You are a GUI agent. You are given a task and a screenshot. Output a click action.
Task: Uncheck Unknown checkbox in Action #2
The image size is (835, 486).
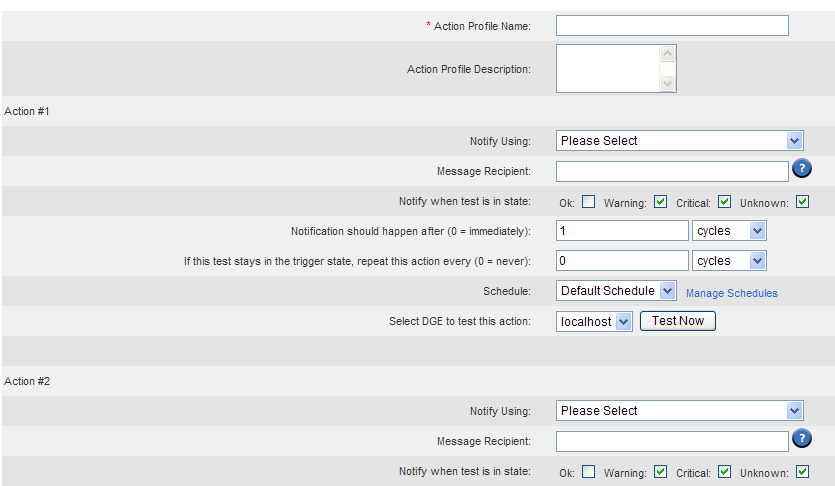(802, 472)
